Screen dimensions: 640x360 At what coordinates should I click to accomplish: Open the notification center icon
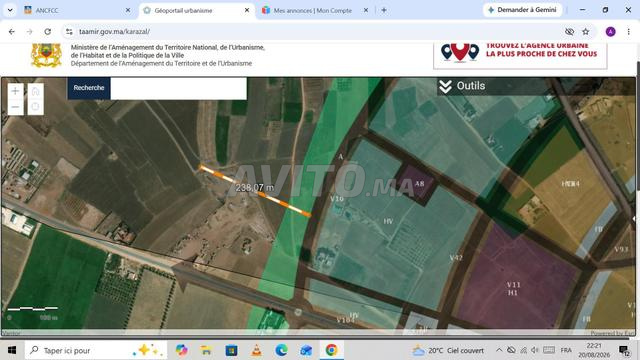pos(624,350)
